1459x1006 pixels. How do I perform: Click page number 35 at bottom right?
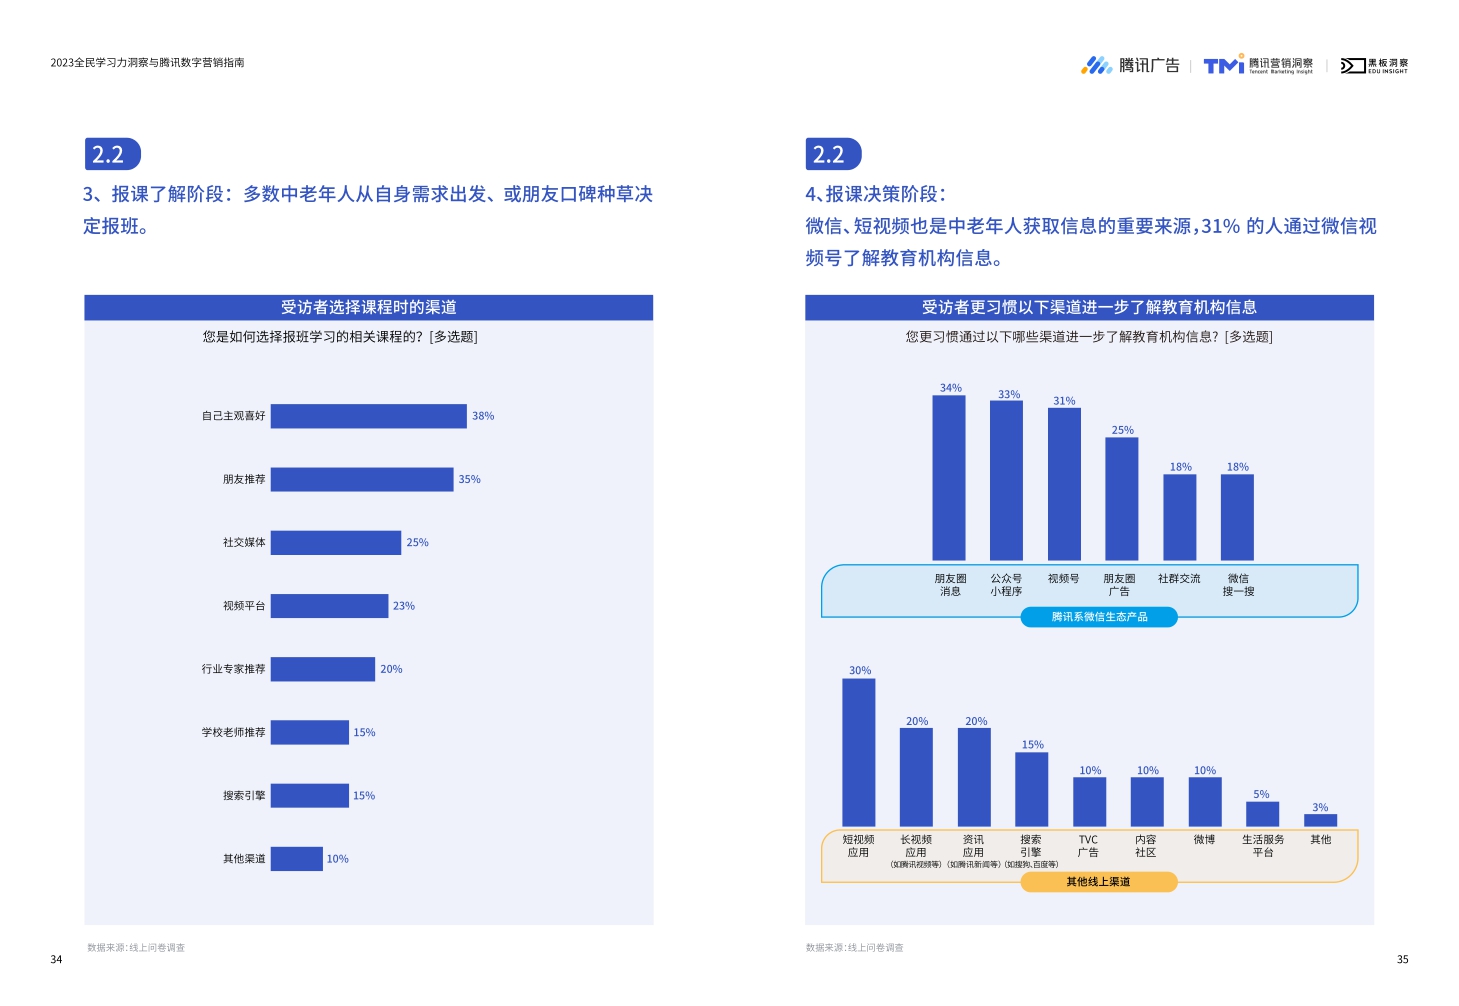1402,960
